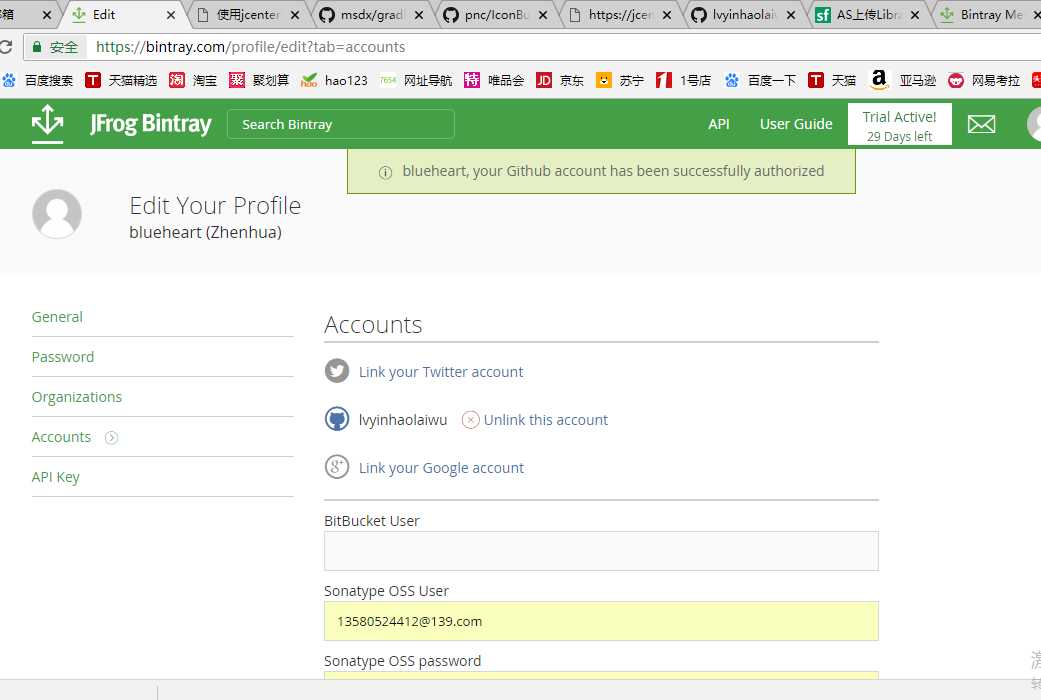The width and height of the screenshot is (1041, 700).
Task: Click the GitHub octocat icon beside lvyinhaolaiwu
Action: 337,419
